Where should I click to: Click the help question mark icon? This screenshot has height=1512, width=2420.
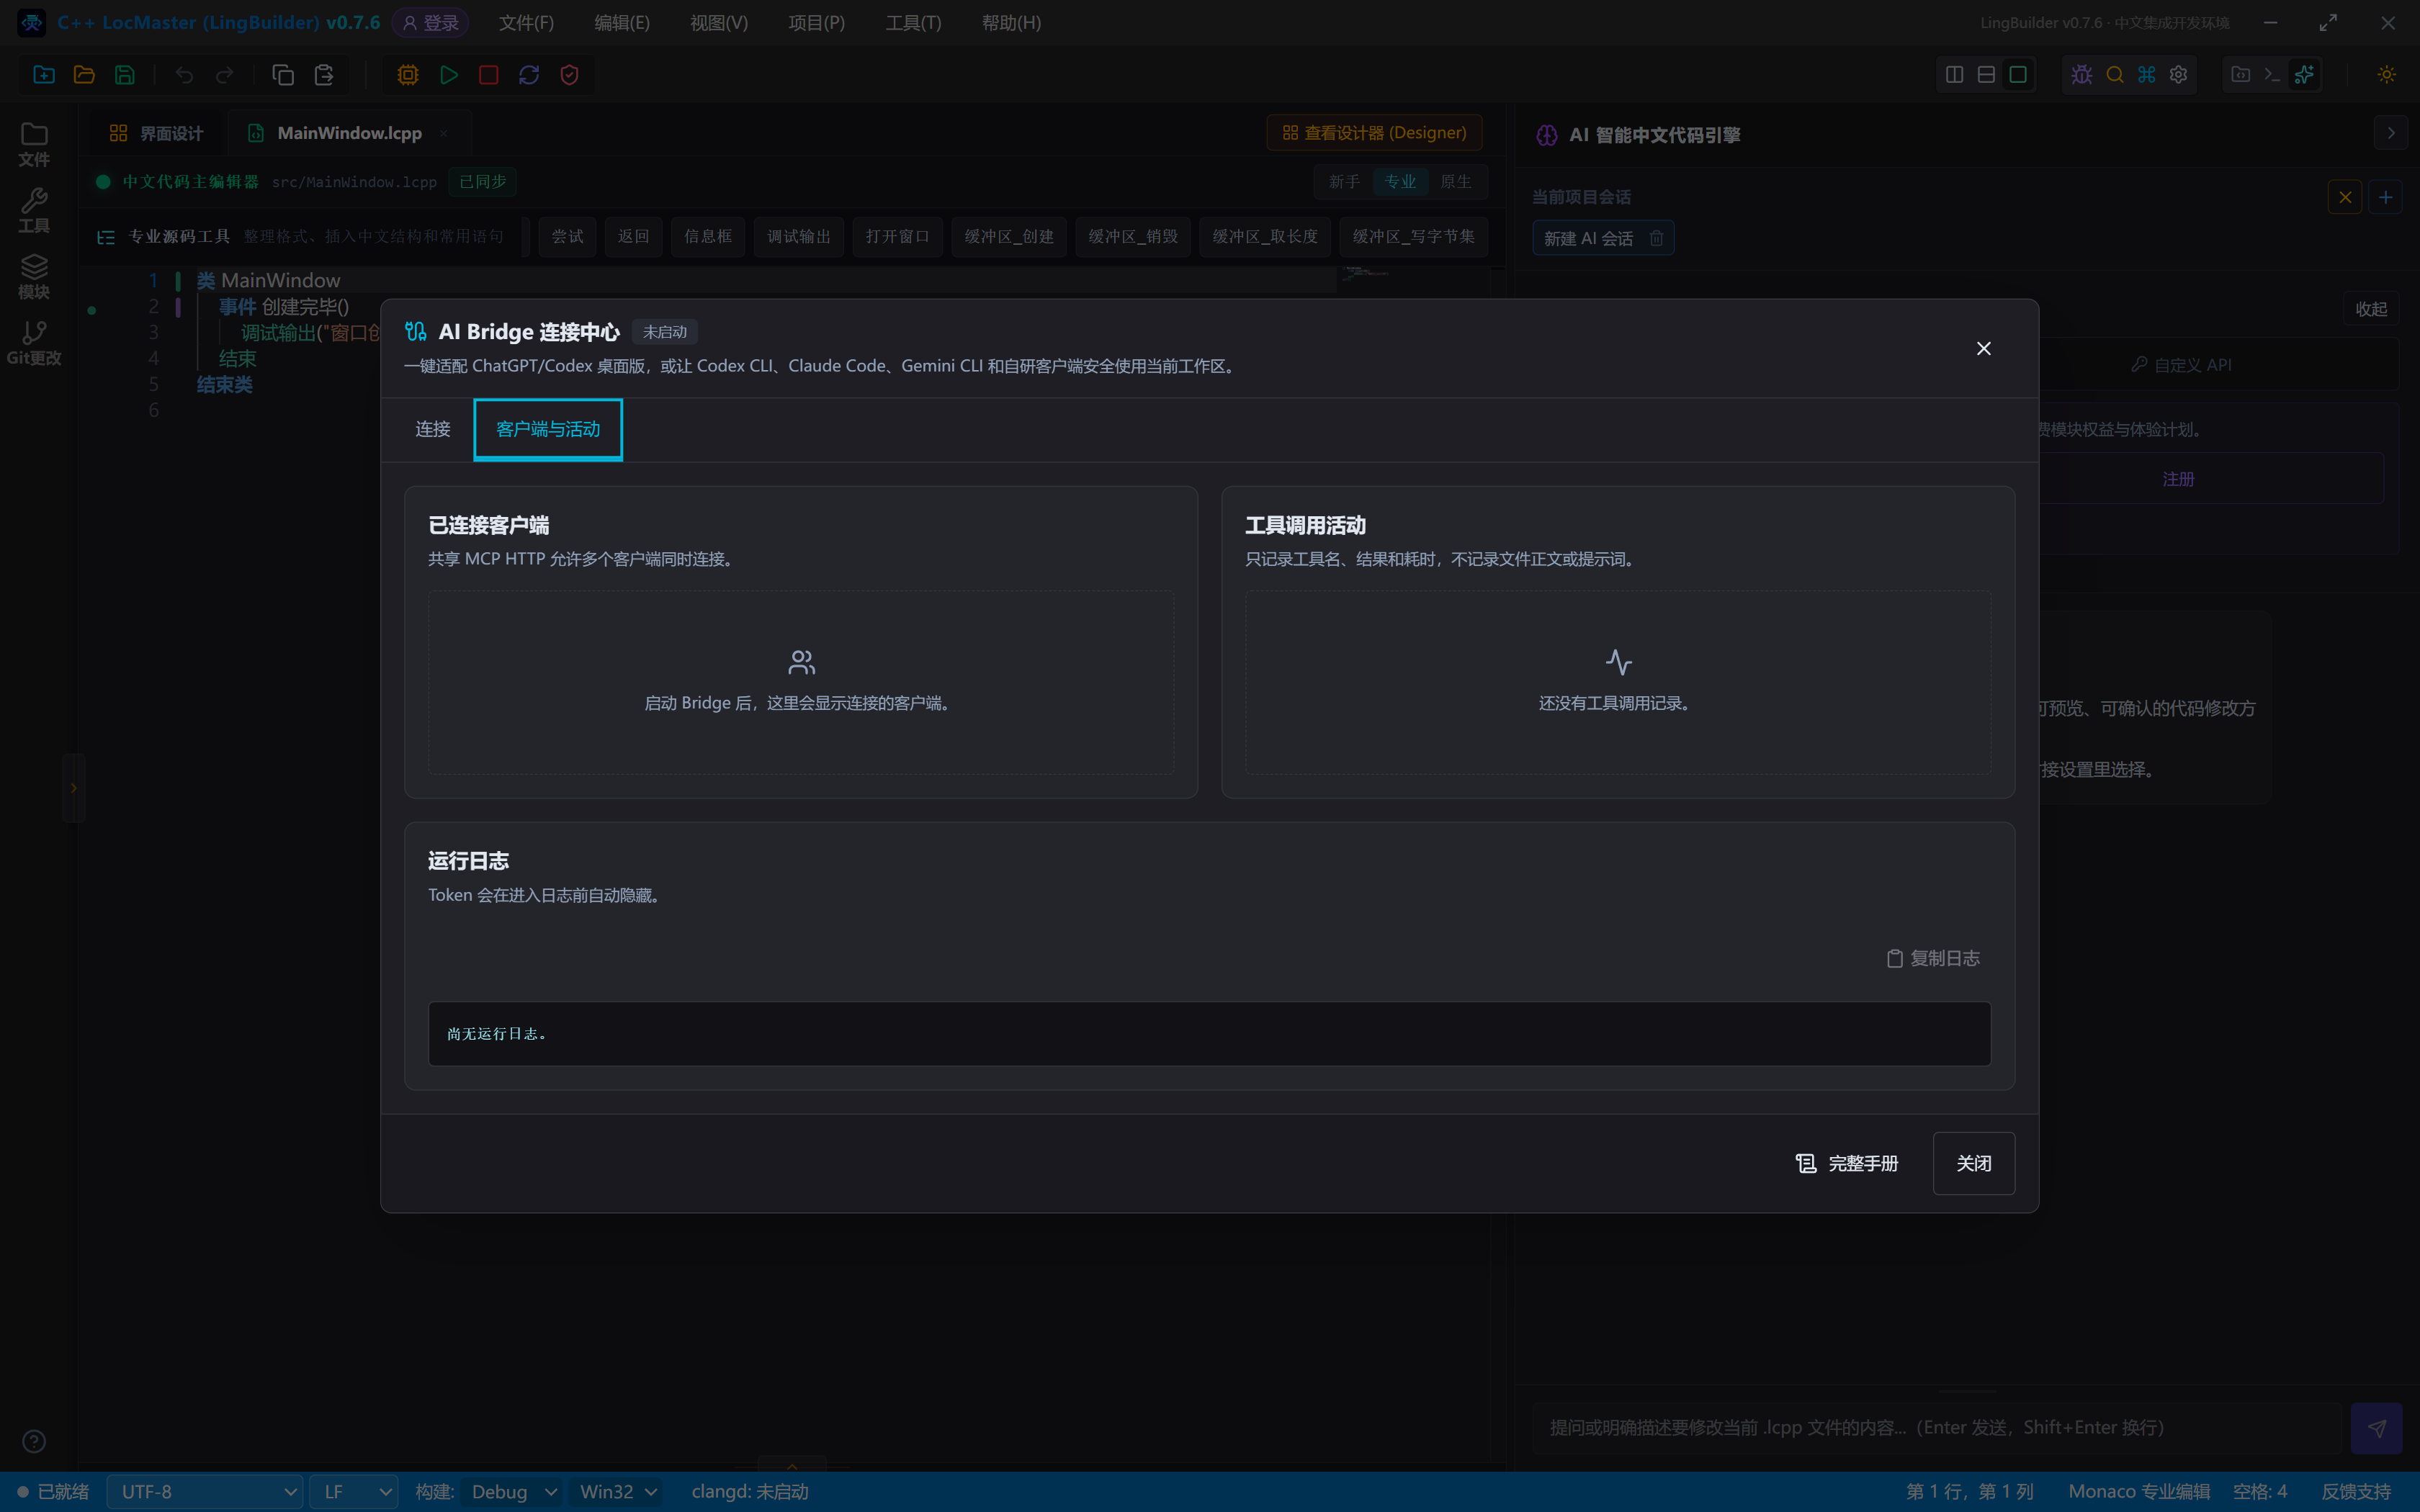coord(34,1441)
